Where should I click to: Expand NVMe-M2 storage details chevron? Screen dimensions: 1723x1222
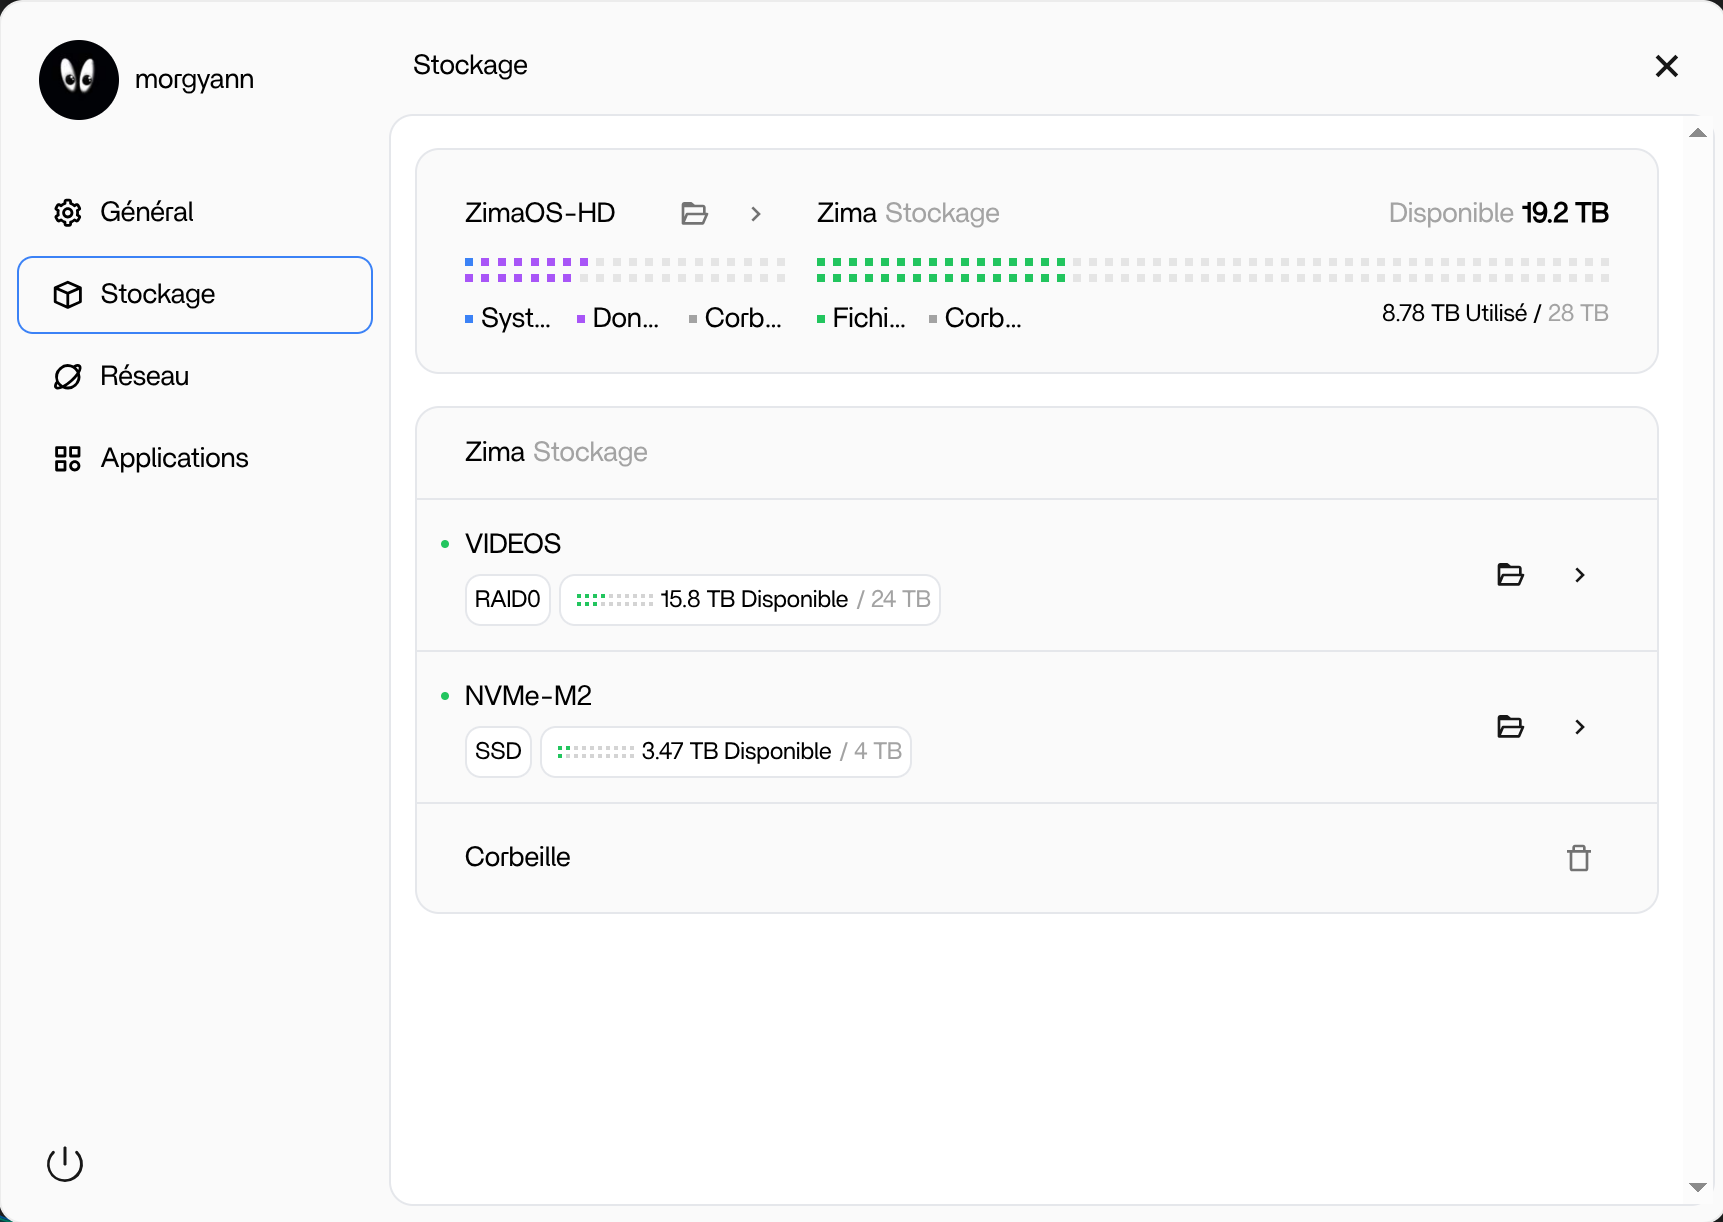click(x=1579, y=727)
